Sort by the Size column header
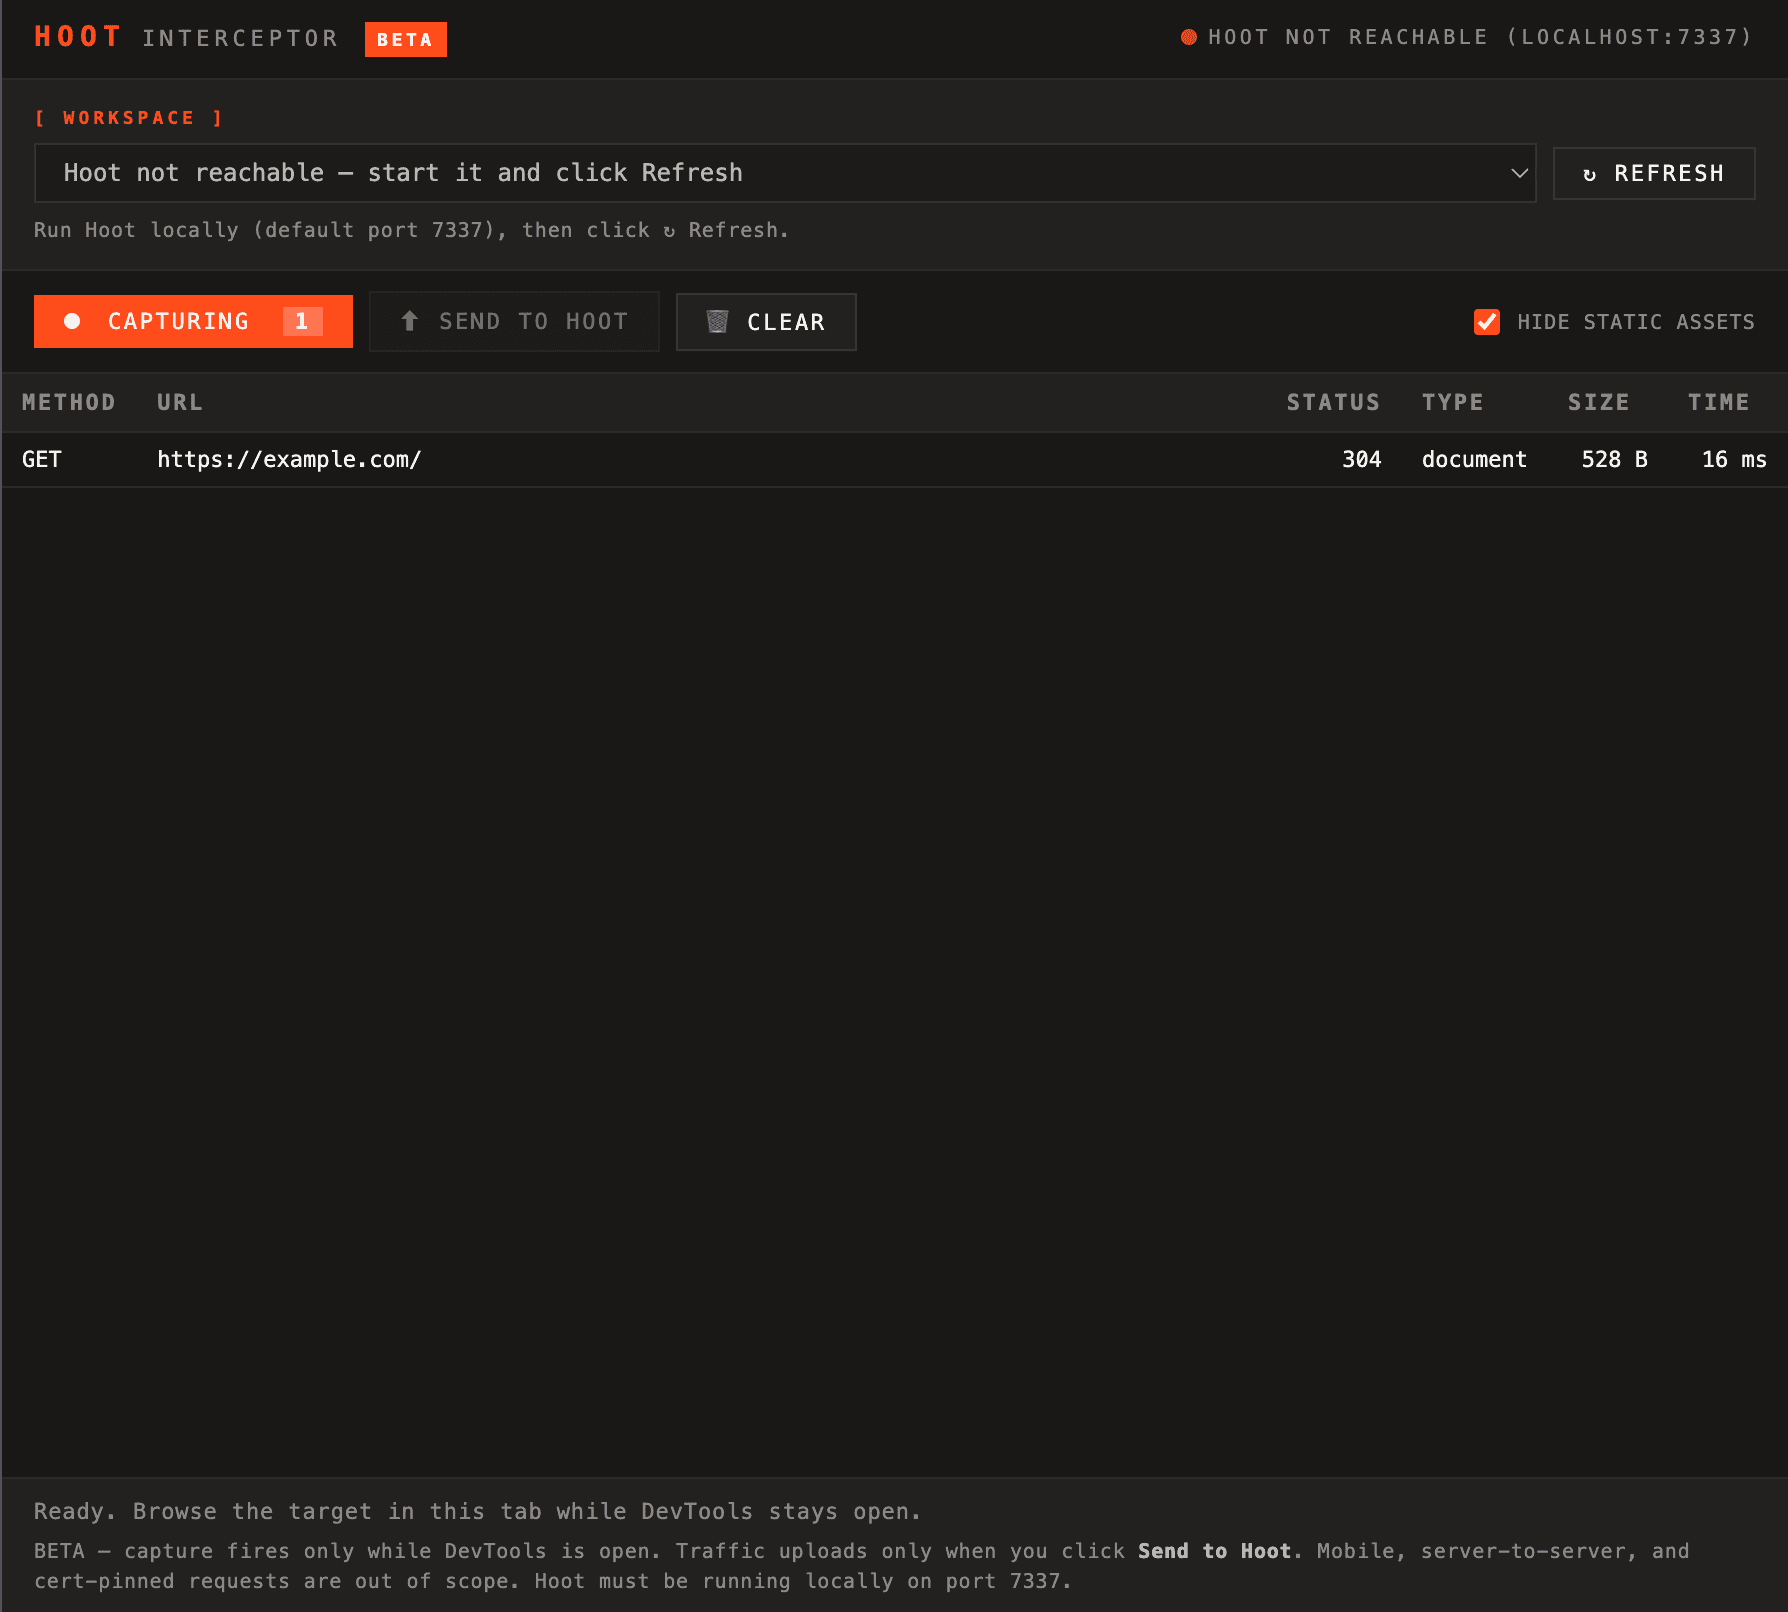Screen dimensions: 1788x1612 coord(1598,402)
